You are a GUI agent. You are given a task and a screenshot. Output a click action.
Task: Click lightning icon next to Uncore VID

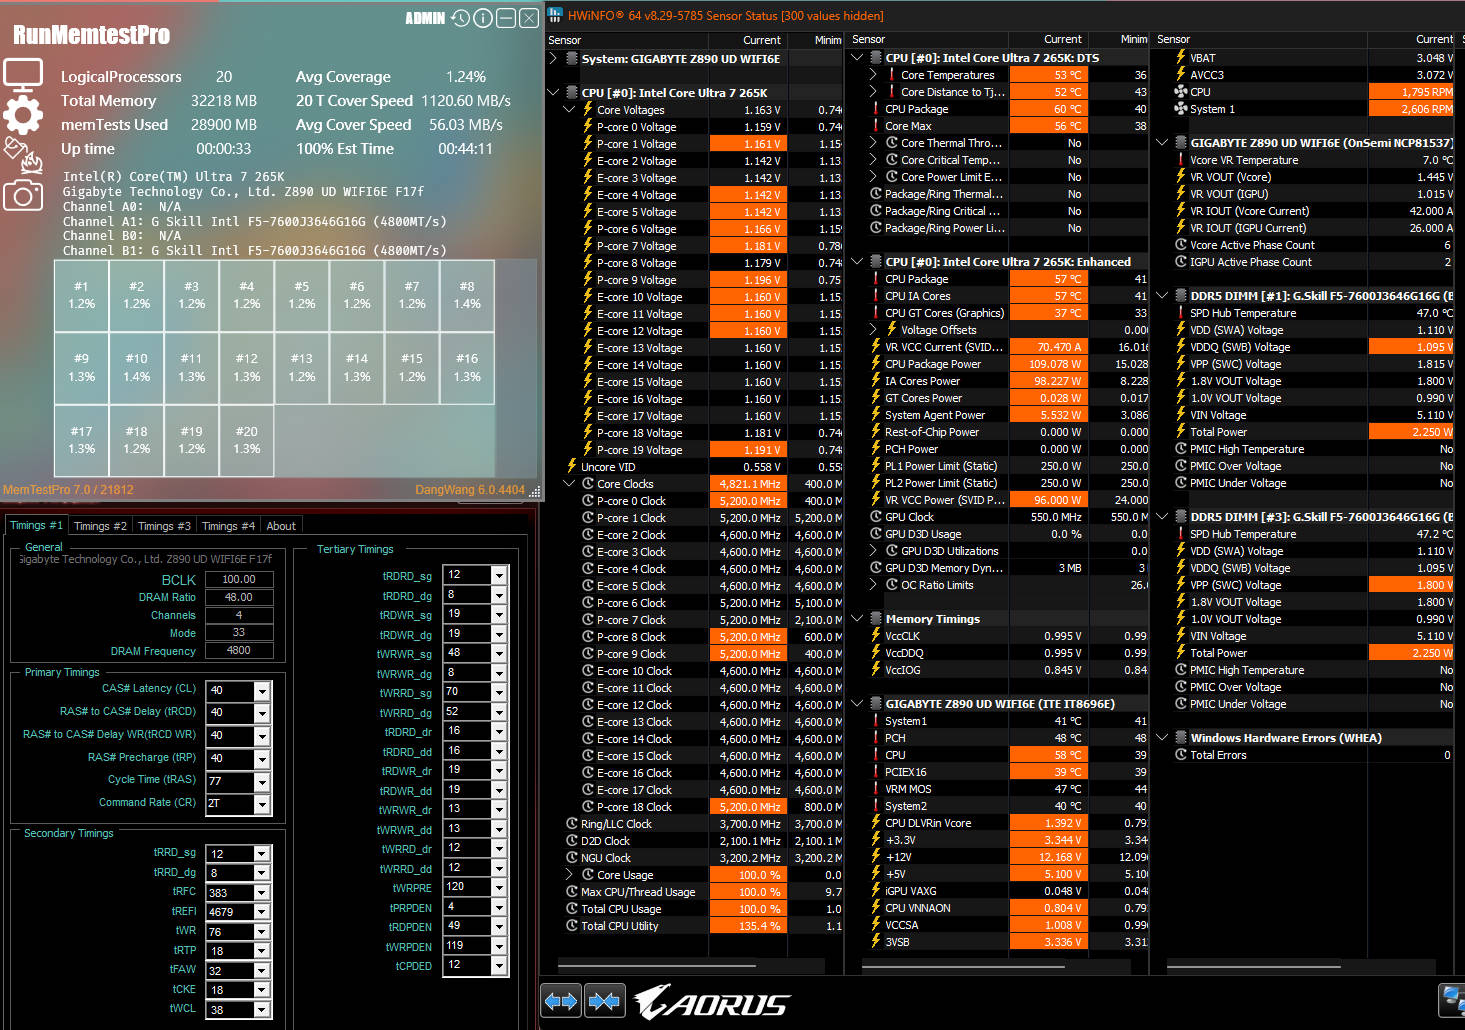(x=572, y=466)
